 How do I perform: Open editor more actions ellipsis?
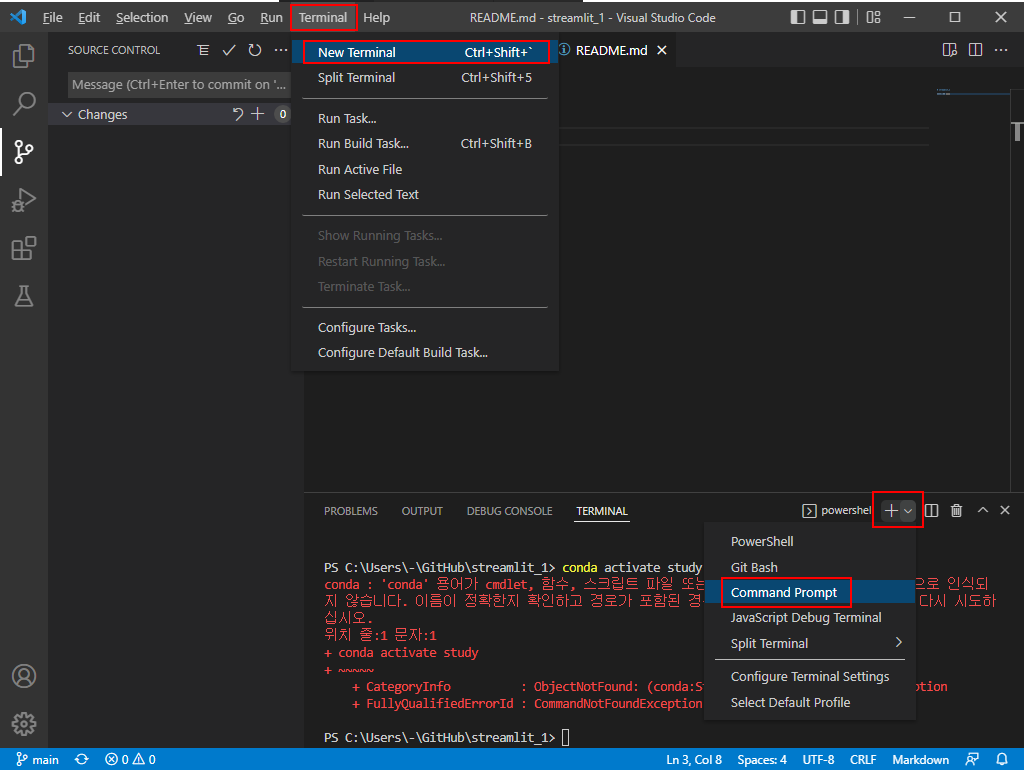tap(1001, 50)
